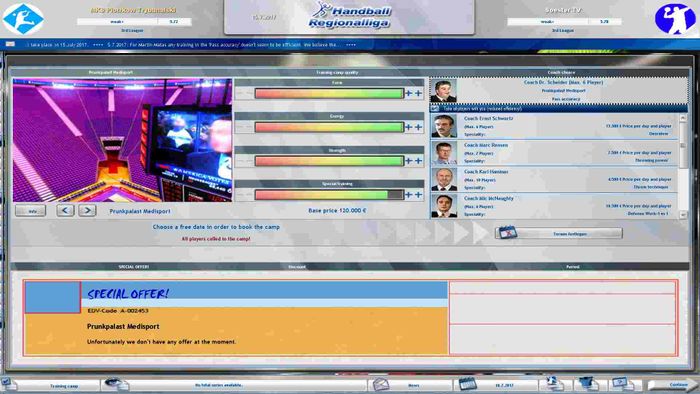Toggle the take-players-with-you checkbox

pyautogui.click(x=435, y=108)
